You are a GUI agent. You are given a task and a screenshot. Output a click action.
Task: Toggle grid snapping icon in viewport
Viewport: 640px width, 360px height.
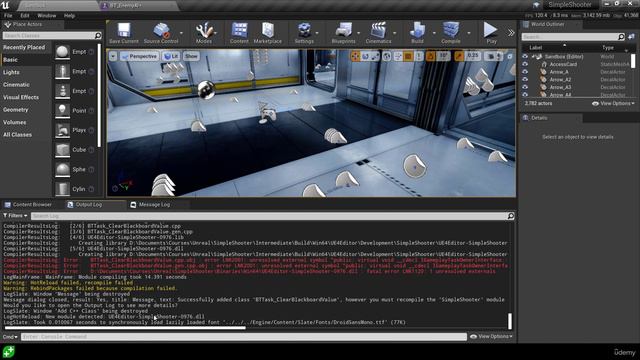pyautogui.click(x=408, y=56)
